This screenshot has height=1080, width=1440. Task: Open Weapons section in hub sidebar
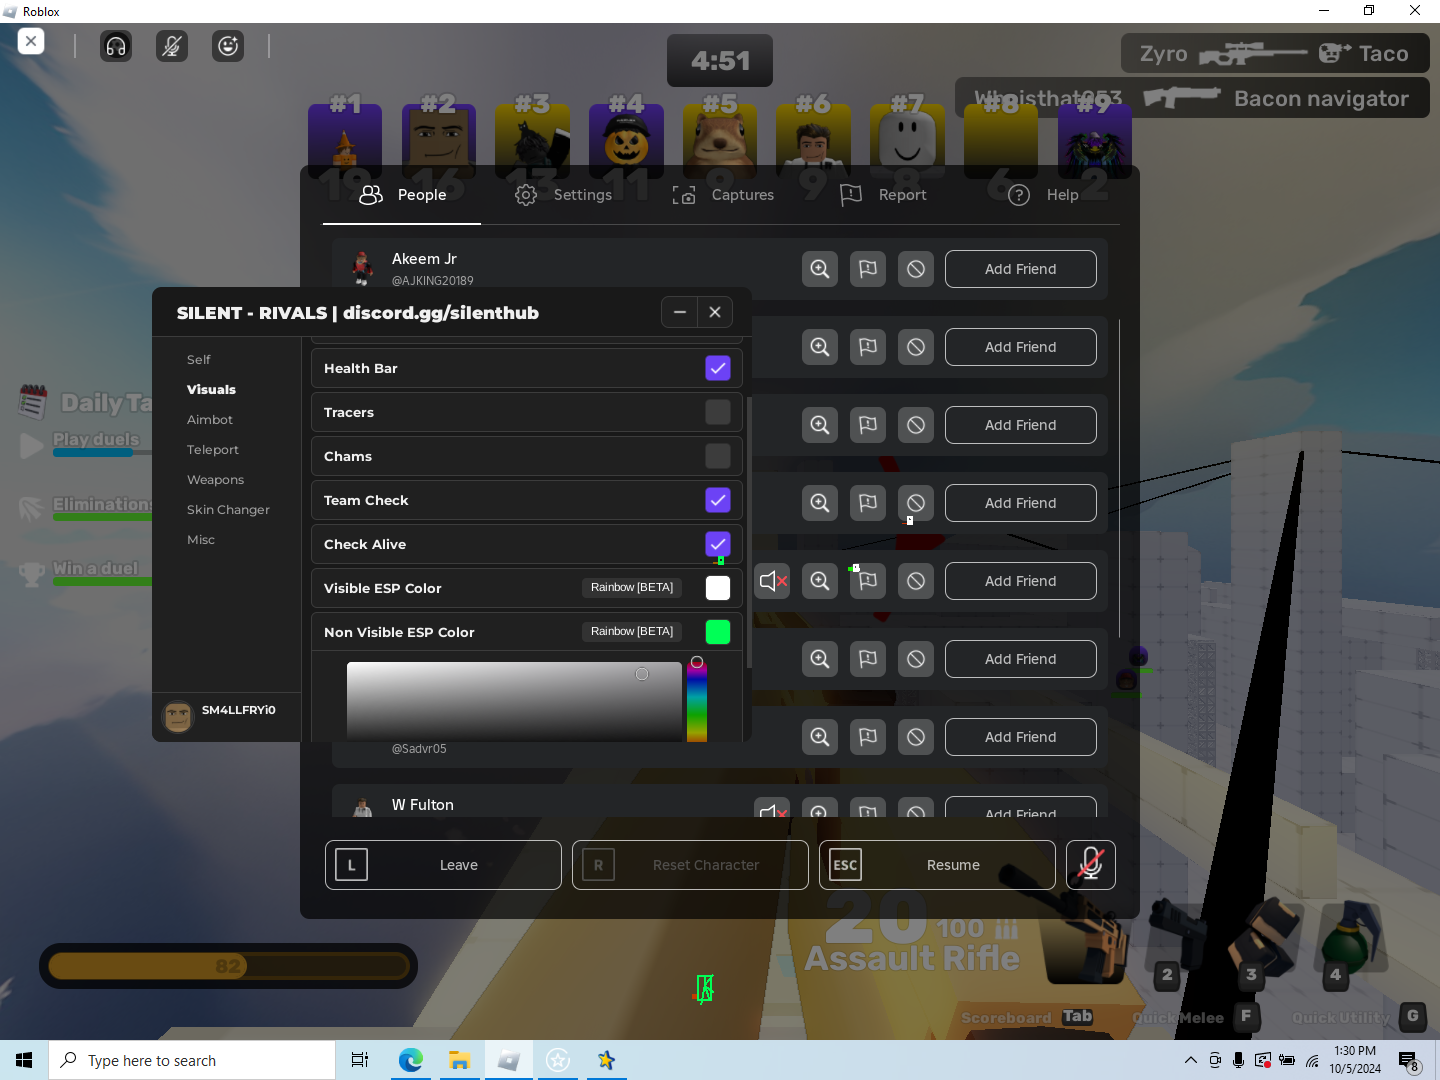pyautogui.click(x=215, y=480)
